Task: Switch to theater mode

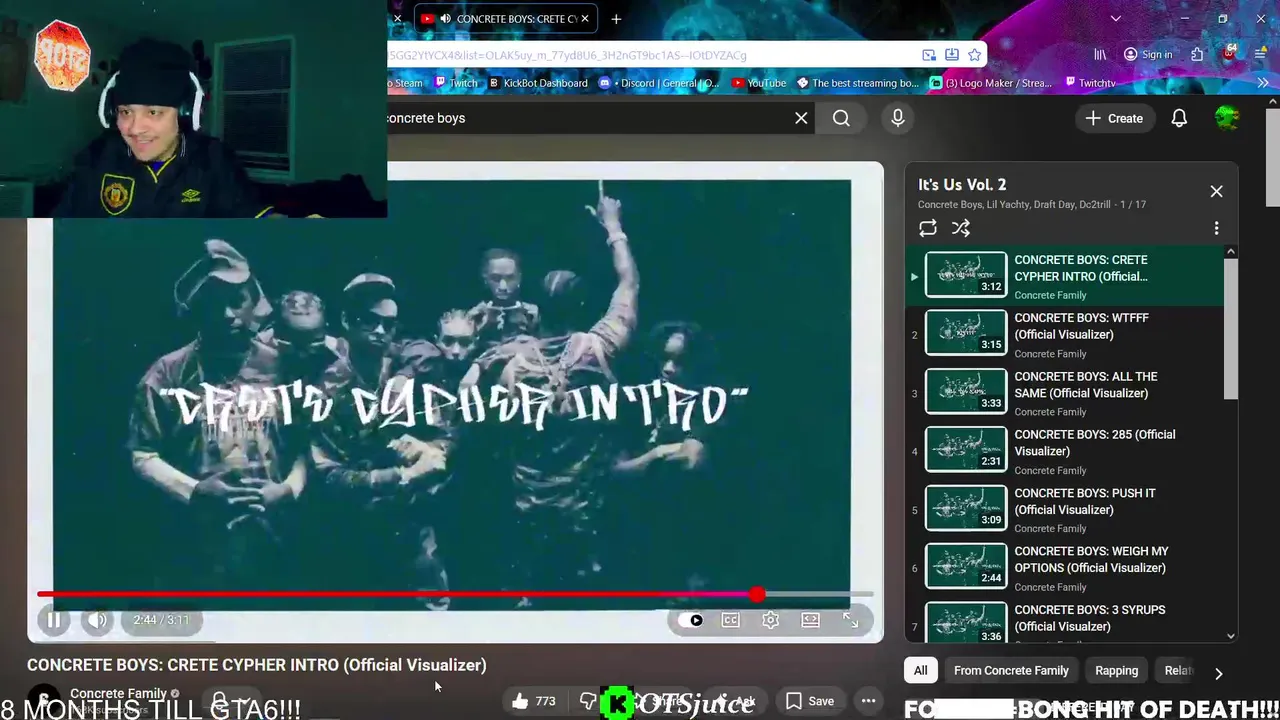Action: click(810, 620)
